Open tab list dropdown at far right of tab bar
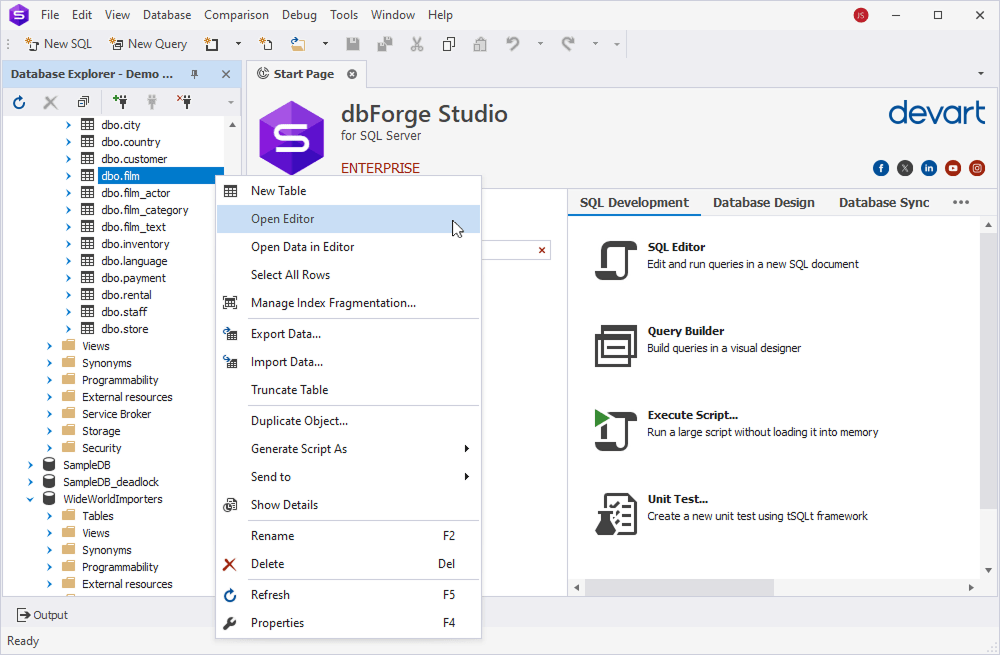1000x655 pixels. [981, 74]
